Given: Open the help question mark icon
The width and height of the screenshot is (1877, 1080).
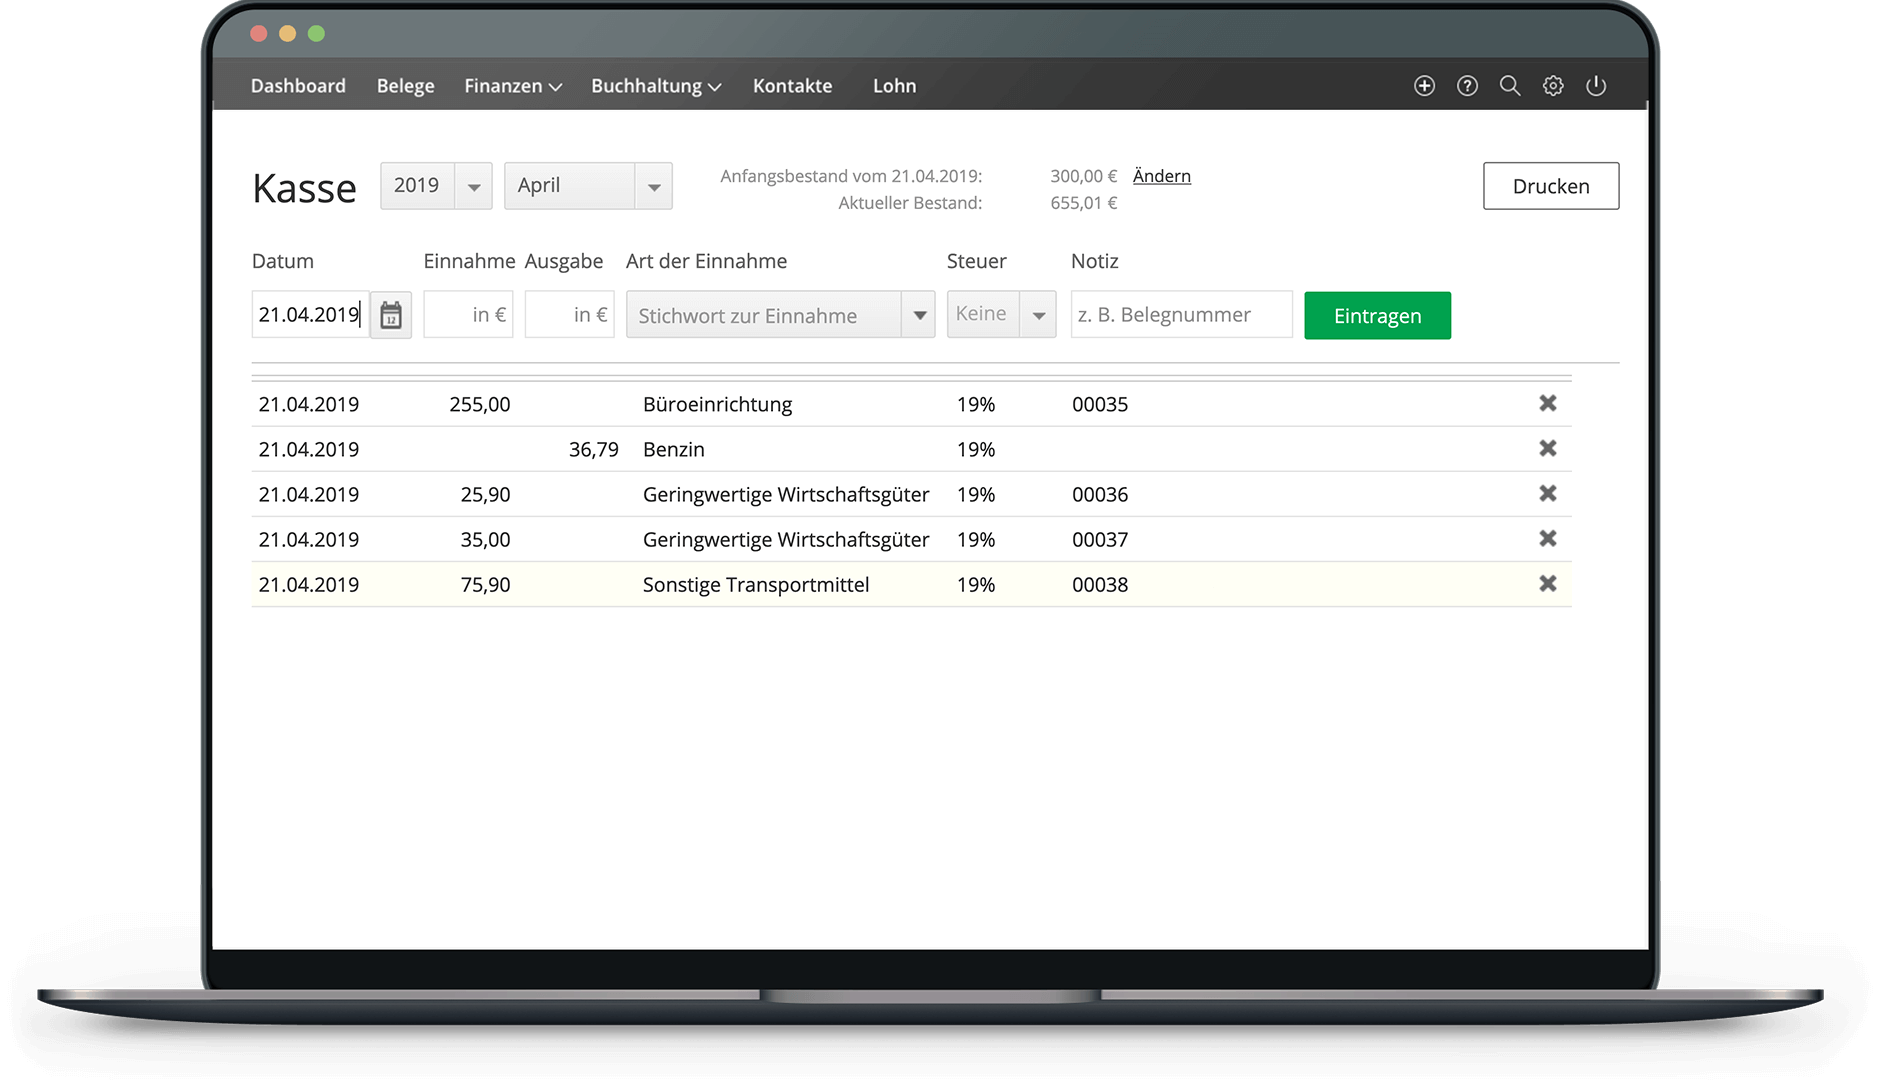Looking at the screenshot, I should (x=1467, y=86).
